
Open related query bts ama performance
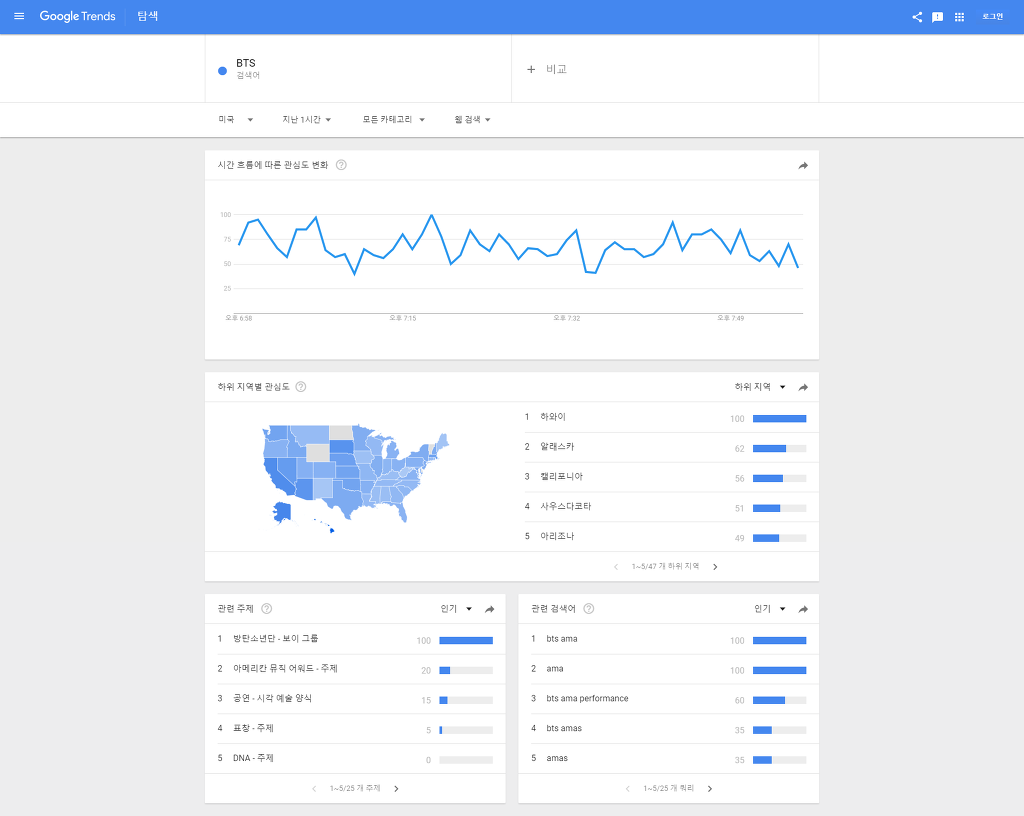point(587,698)
